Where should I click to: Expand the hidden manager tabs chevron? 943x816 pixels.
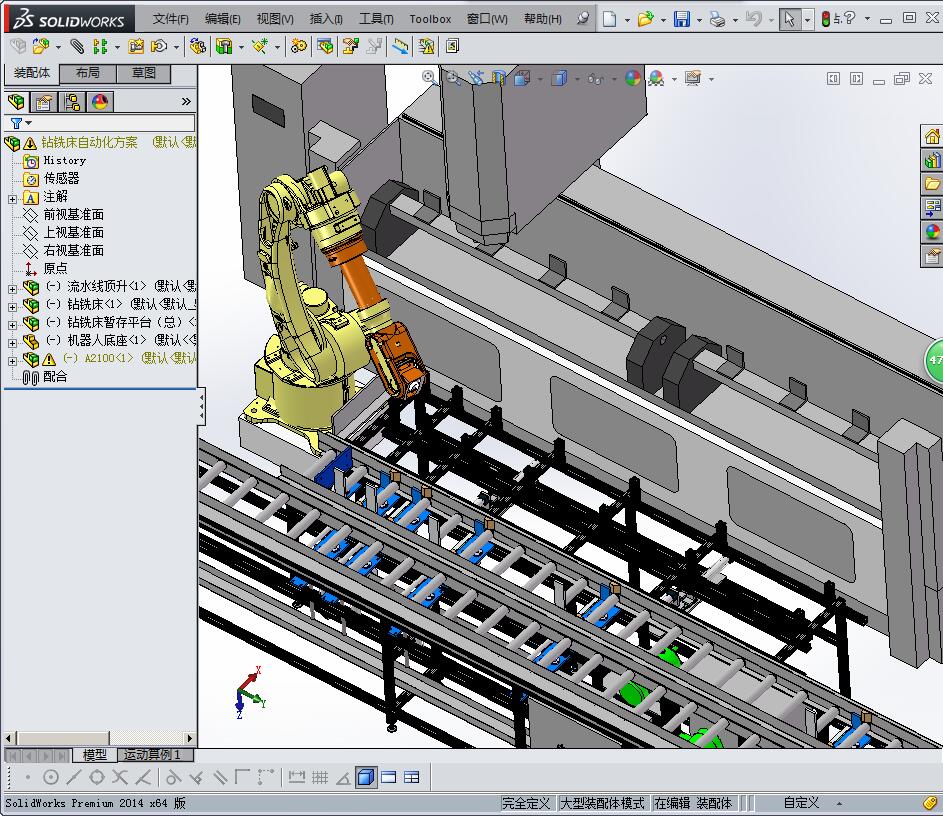pos(186,102)
